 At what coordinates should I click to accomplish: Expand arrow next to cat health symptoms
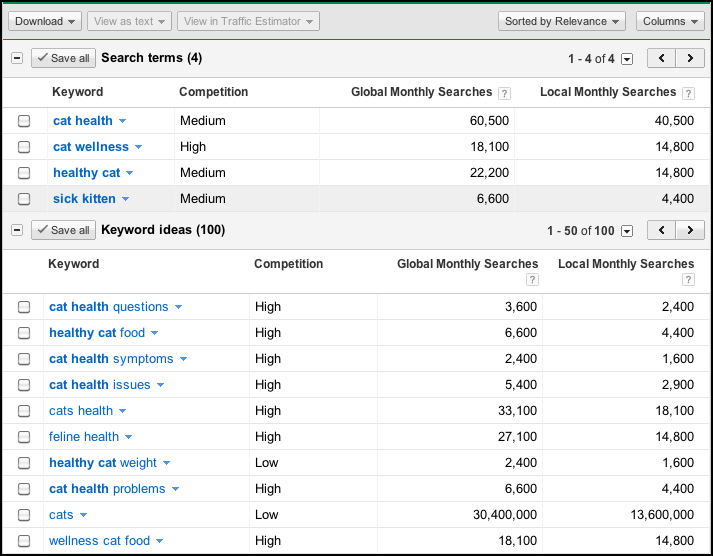[183, 359]
